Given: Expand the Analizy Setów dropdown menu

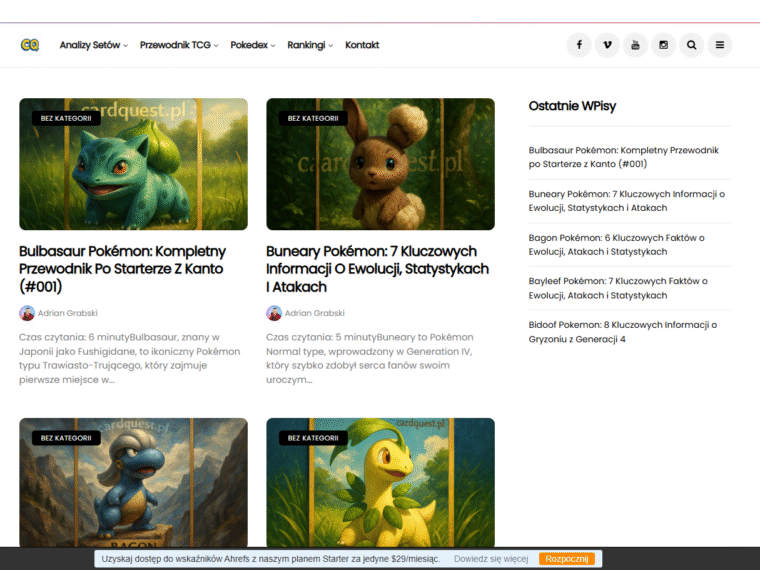Looking at the screenshot, I should click(93, 45).
